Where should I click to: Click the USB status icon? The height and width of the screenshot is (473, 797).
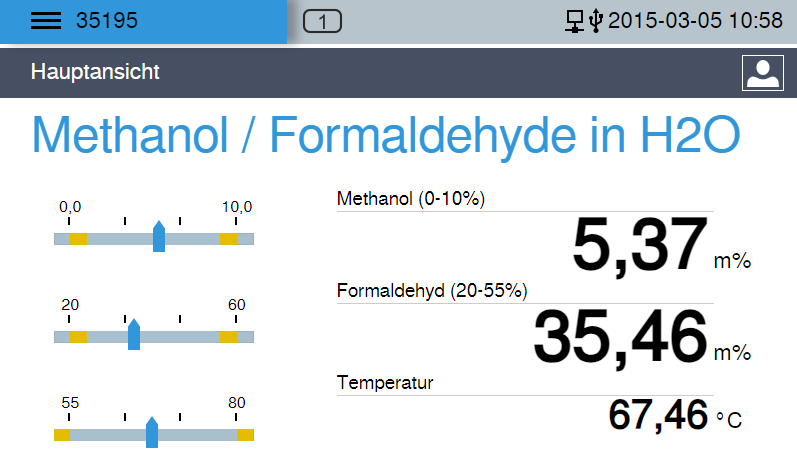[x=596, y=21]
